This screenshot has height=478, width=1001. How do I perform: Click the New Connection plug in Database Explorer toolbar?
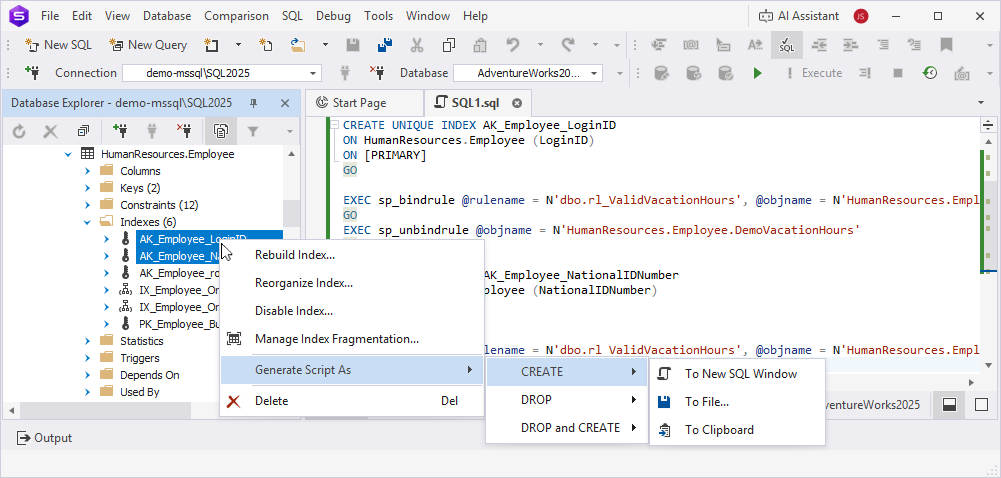tap(119, 131)
